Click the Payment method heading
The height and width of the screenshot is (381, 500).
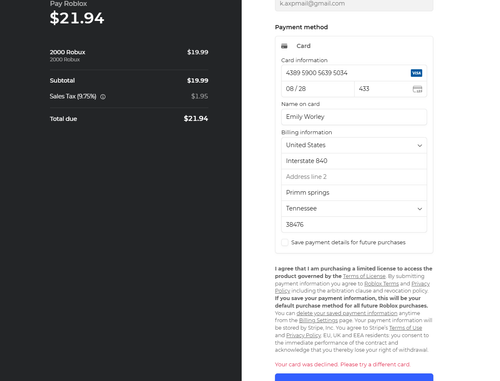tap(301, 27)
